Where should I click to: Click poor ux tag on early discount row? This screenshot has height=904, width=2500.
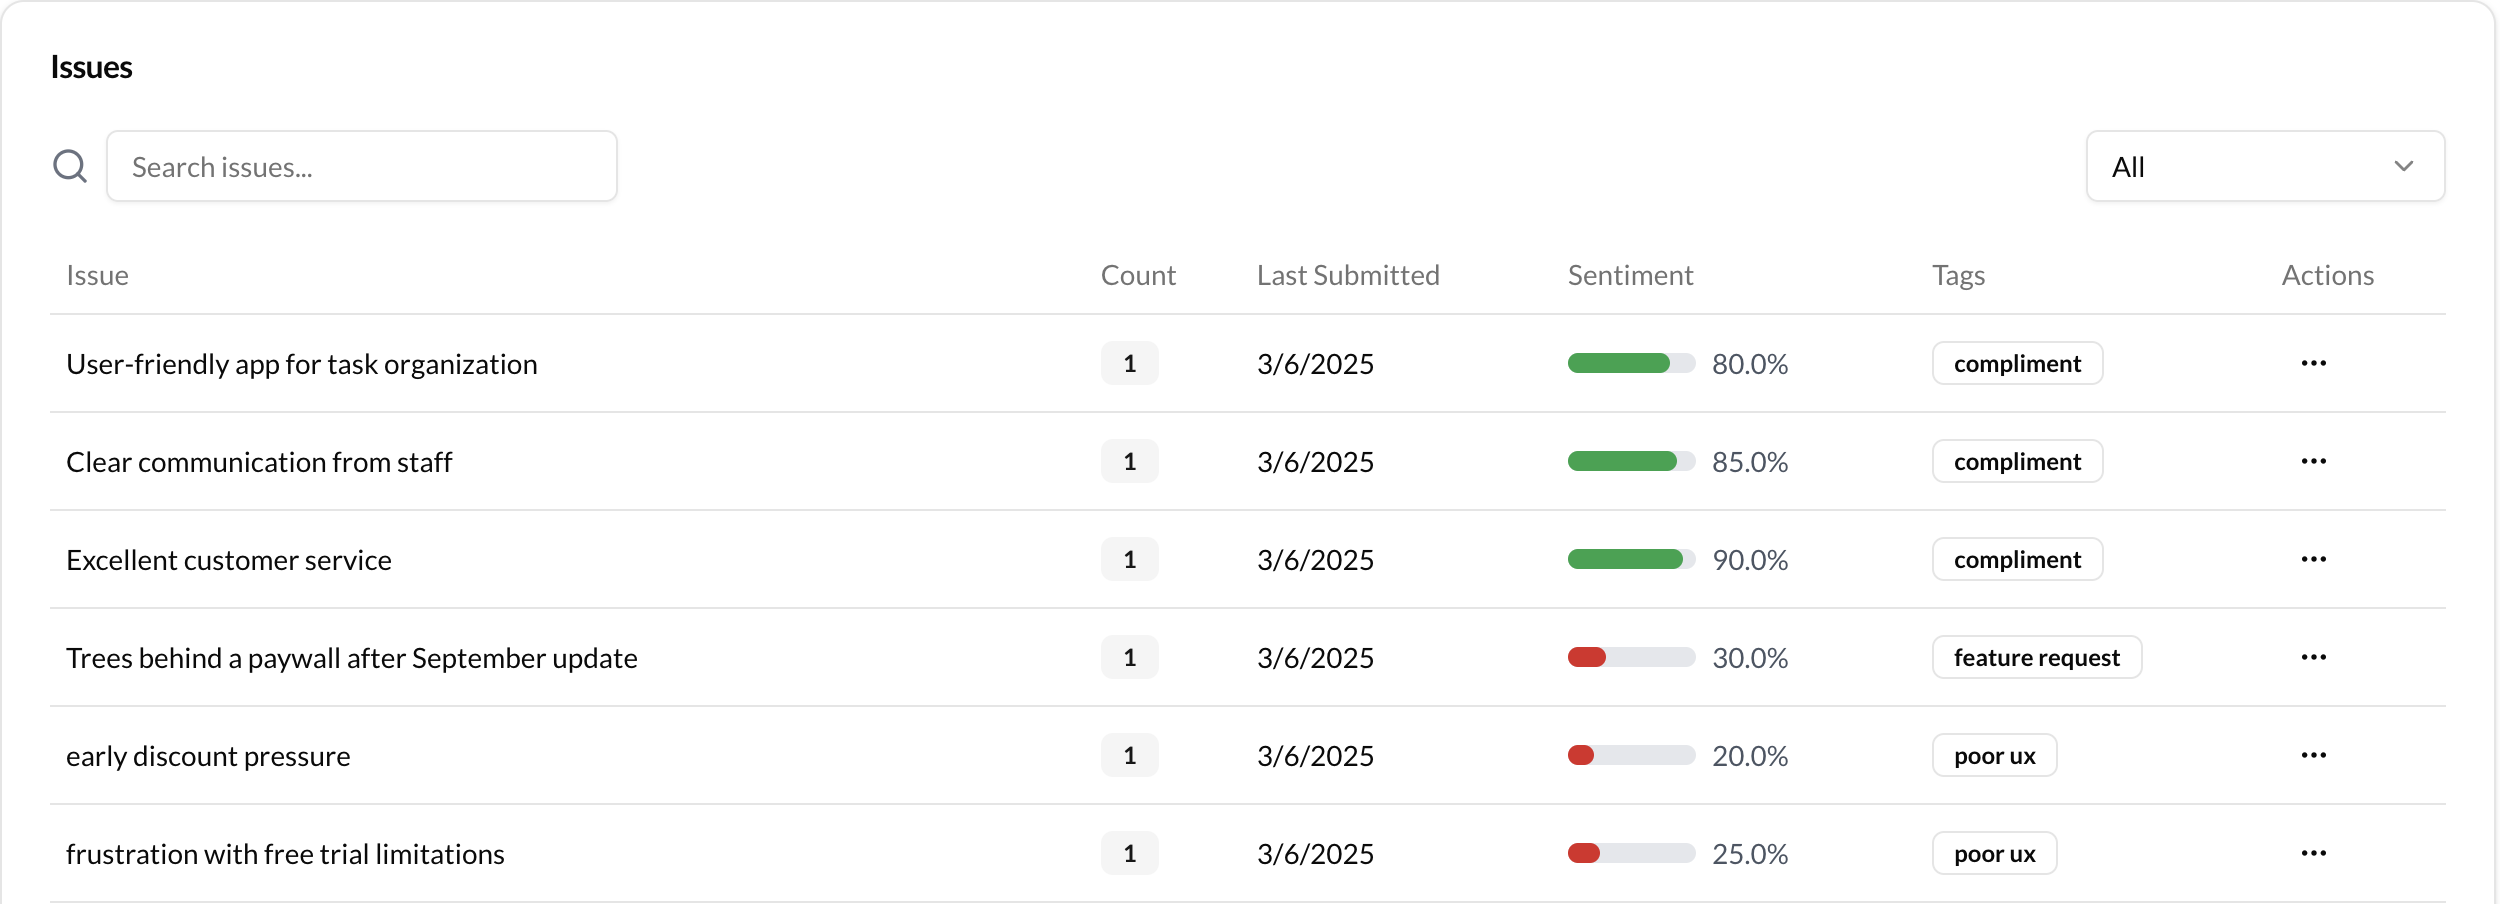click(x=1995, y=755)
